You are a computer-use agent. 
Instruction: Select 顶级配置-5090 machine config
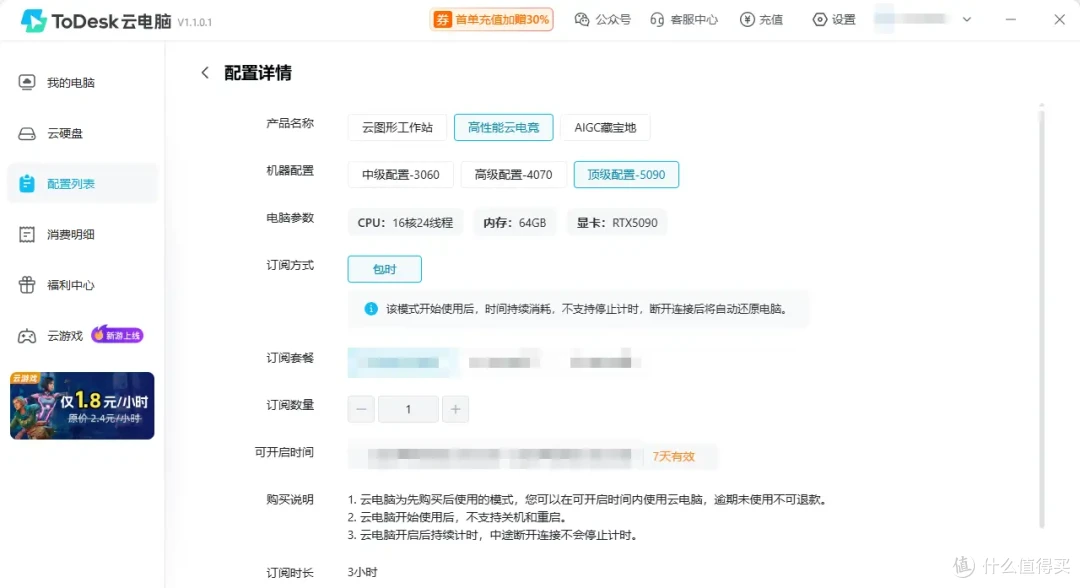click(626, 174)
